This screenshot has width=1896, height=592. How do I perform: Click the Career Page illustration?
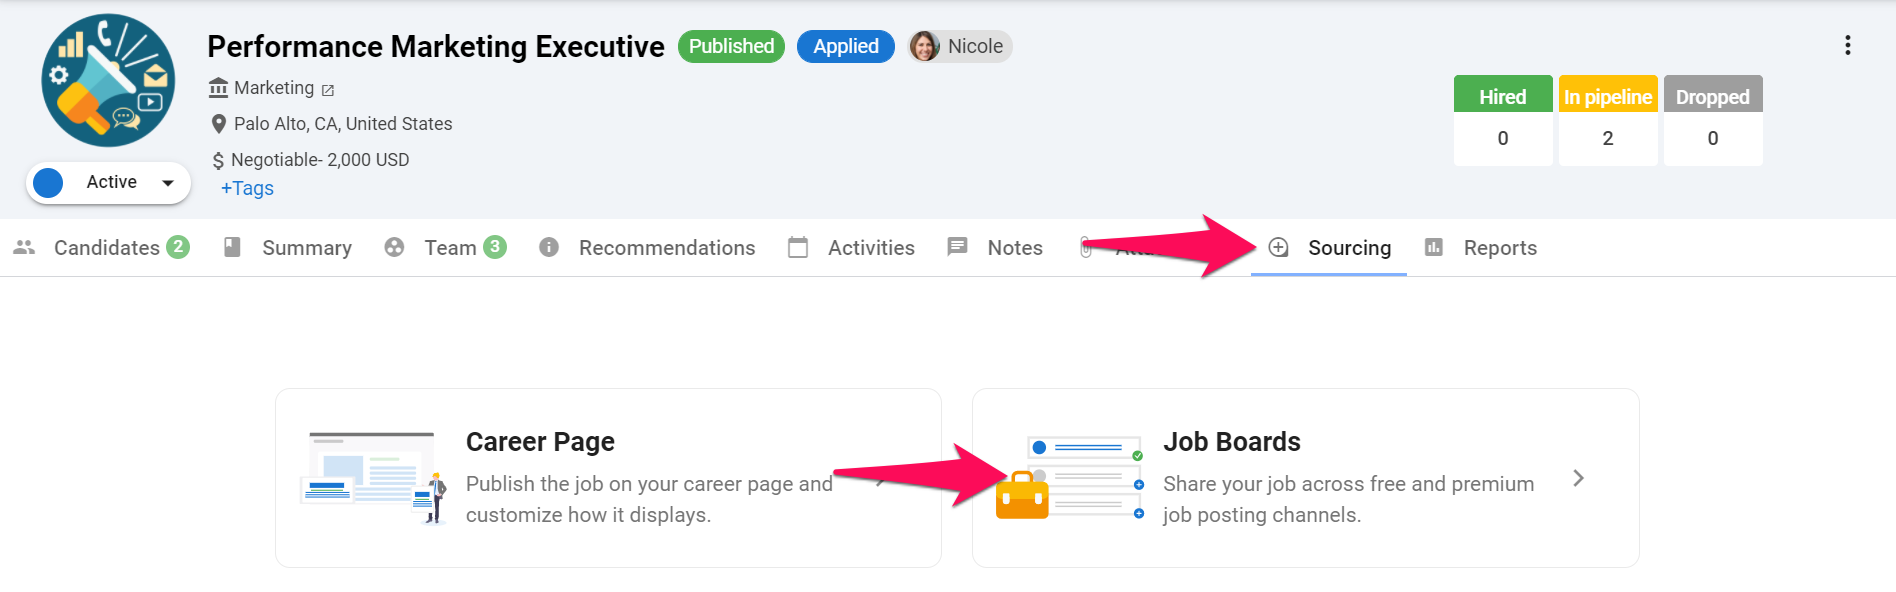pyautogui.click(x=373, y=478)
